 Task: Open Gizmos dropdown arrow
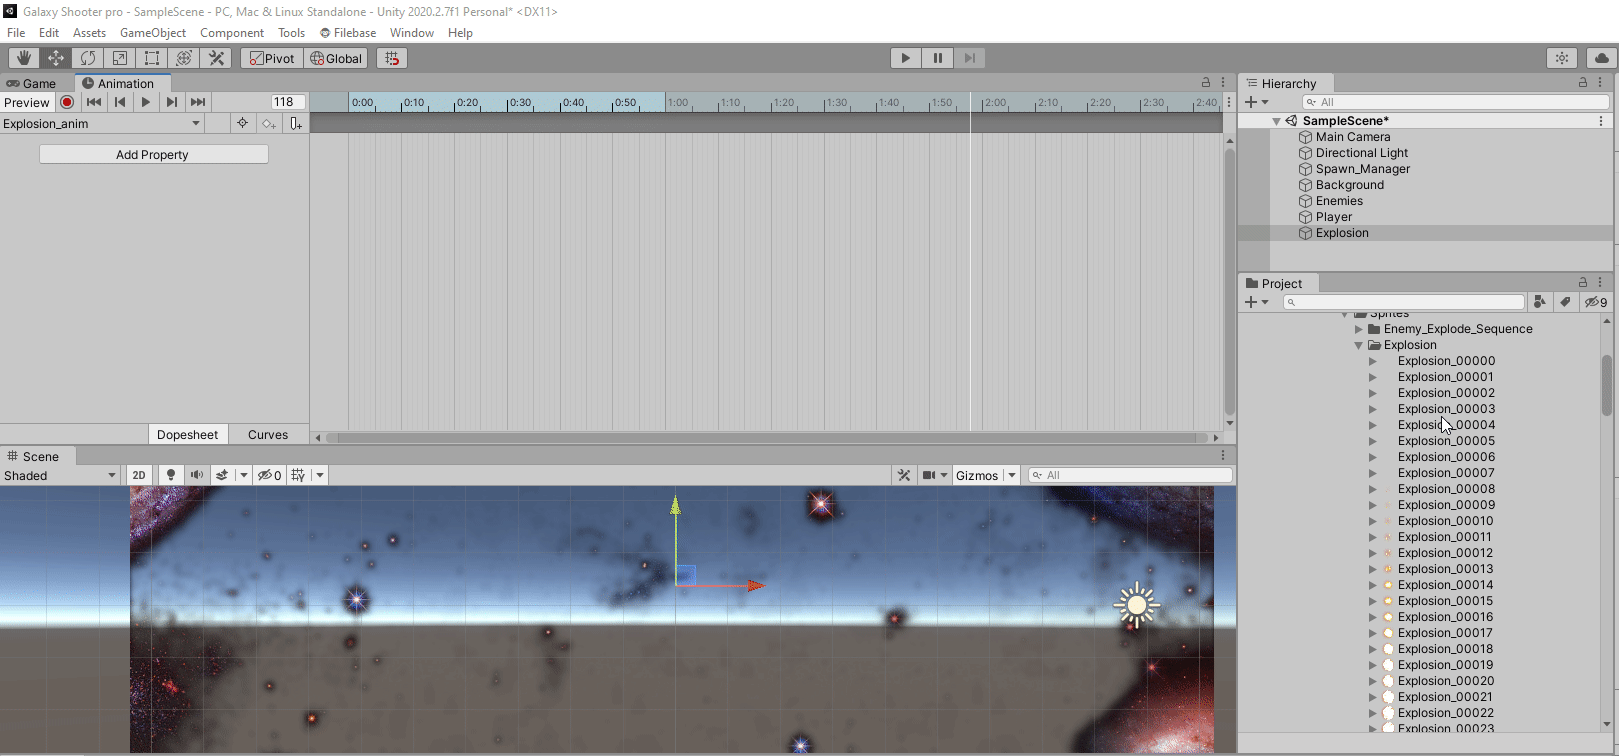click(1012, 475)
